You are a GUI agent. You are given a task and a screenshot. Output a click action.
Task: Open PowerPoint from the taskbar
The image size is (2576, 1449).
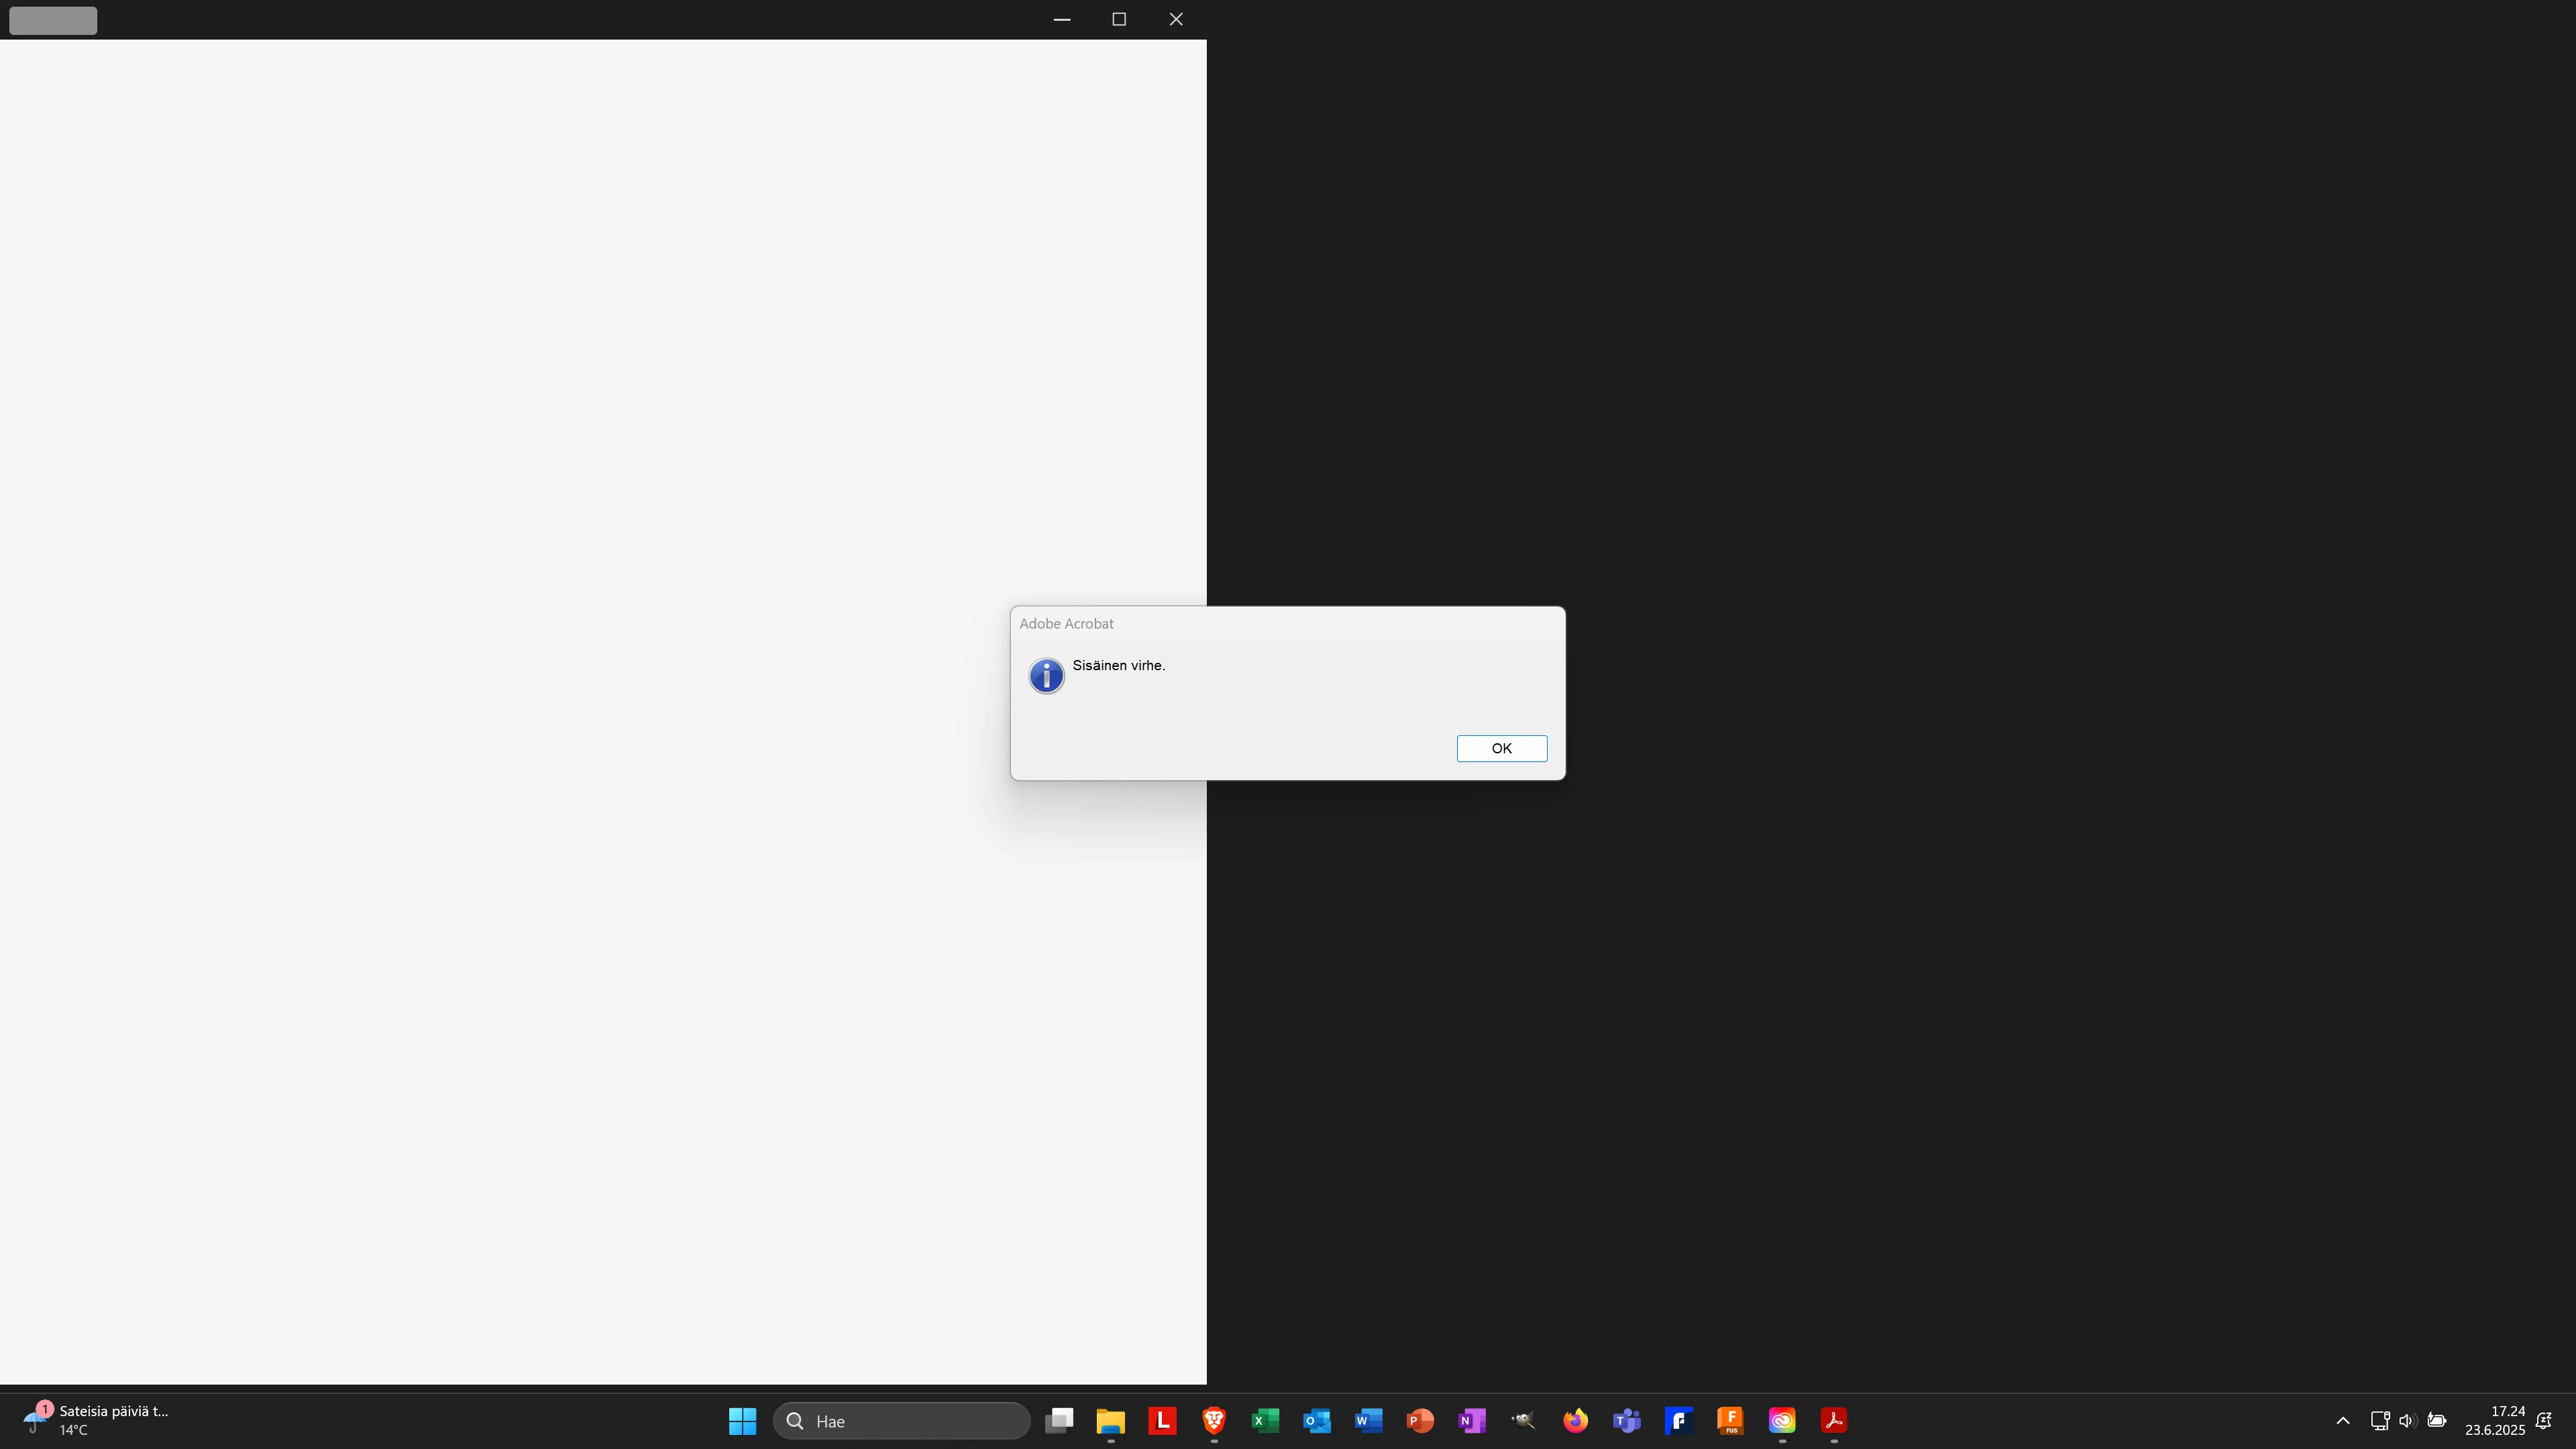[1420, 1420]
